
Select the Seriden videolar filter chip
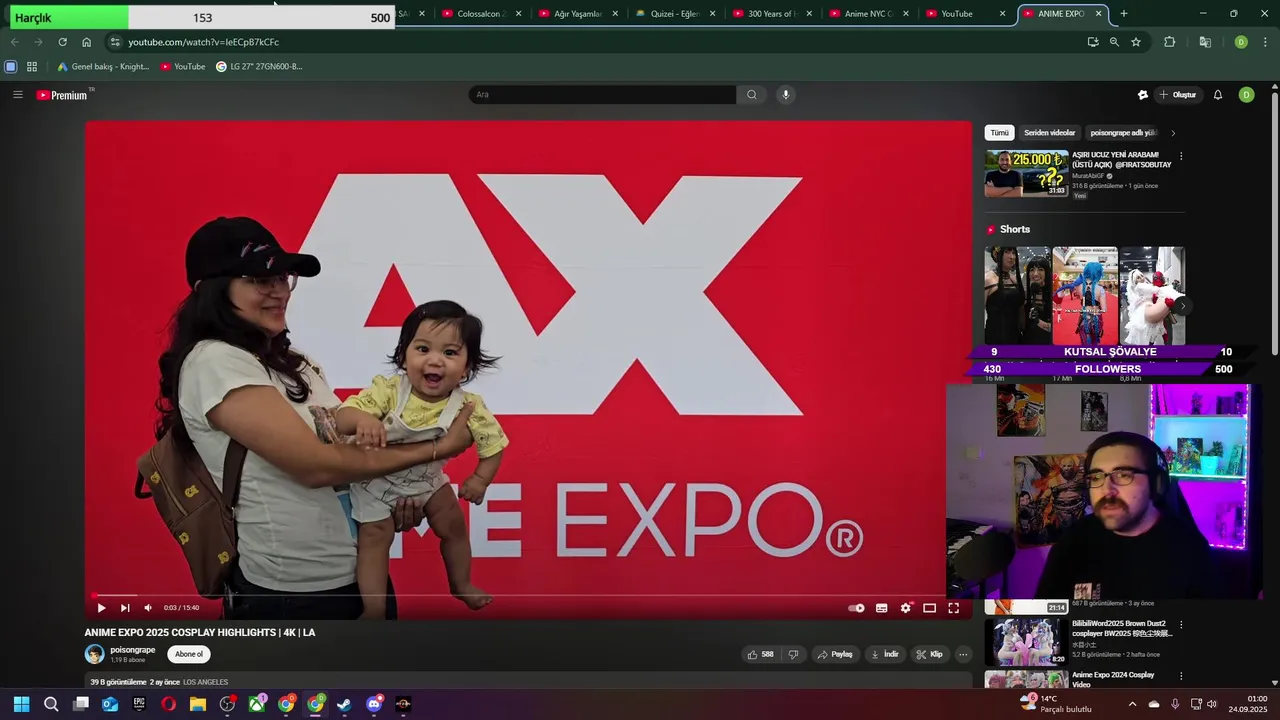coord(1049,133)
